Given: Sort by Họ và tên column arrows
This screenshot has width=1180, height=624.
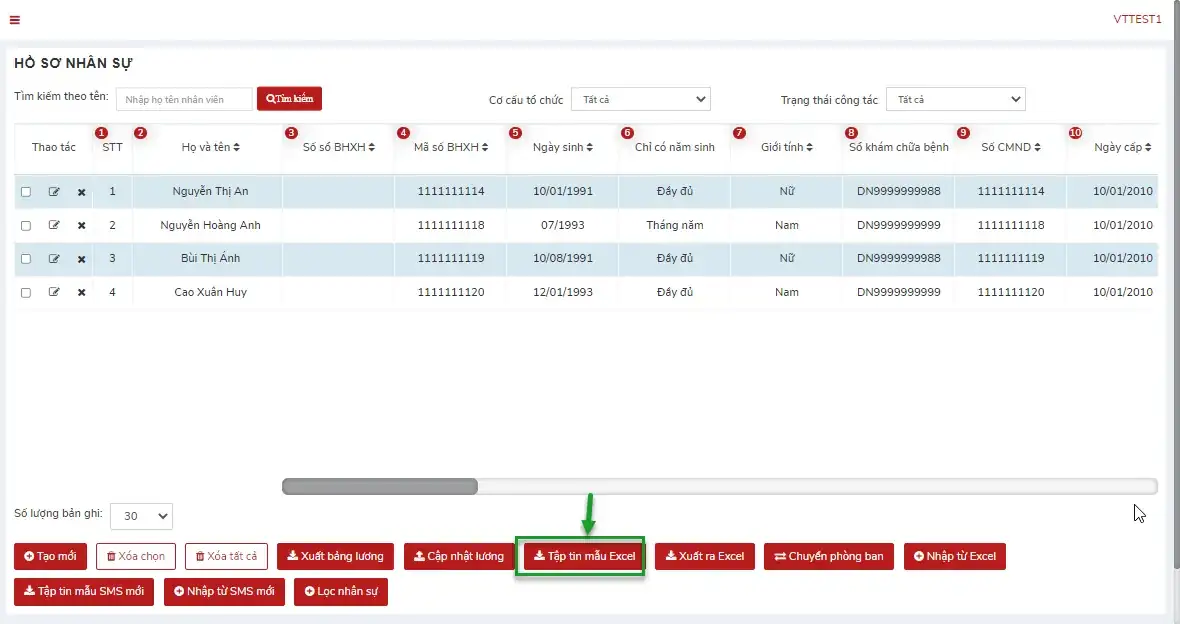Looking at the screenshot, I should (x=236, y=148).
